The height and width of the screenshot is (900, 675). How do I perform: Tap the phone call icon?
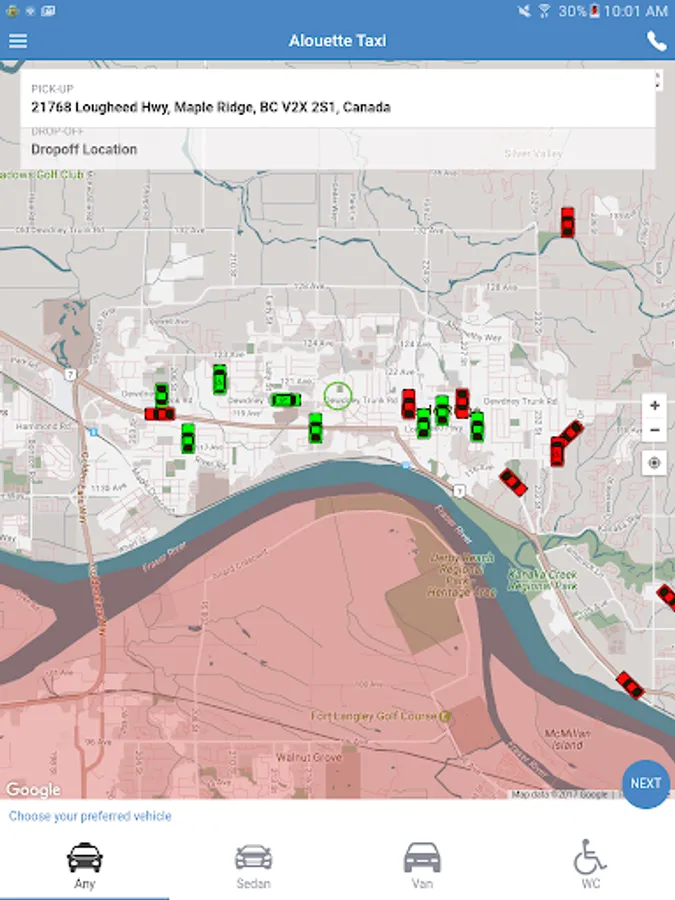pyautogui.click(x=656, y=41)
